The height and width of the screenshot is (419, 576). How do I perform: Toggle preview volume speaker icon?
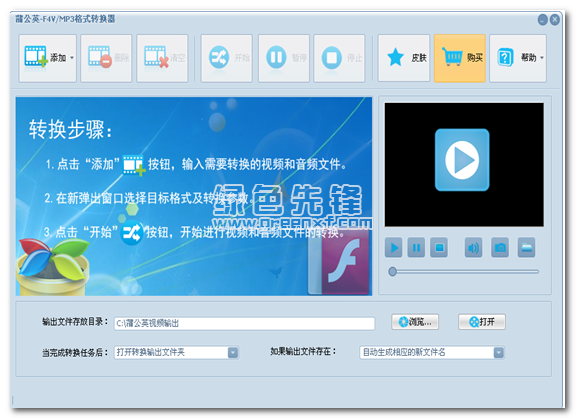click(x=473, y=248)
